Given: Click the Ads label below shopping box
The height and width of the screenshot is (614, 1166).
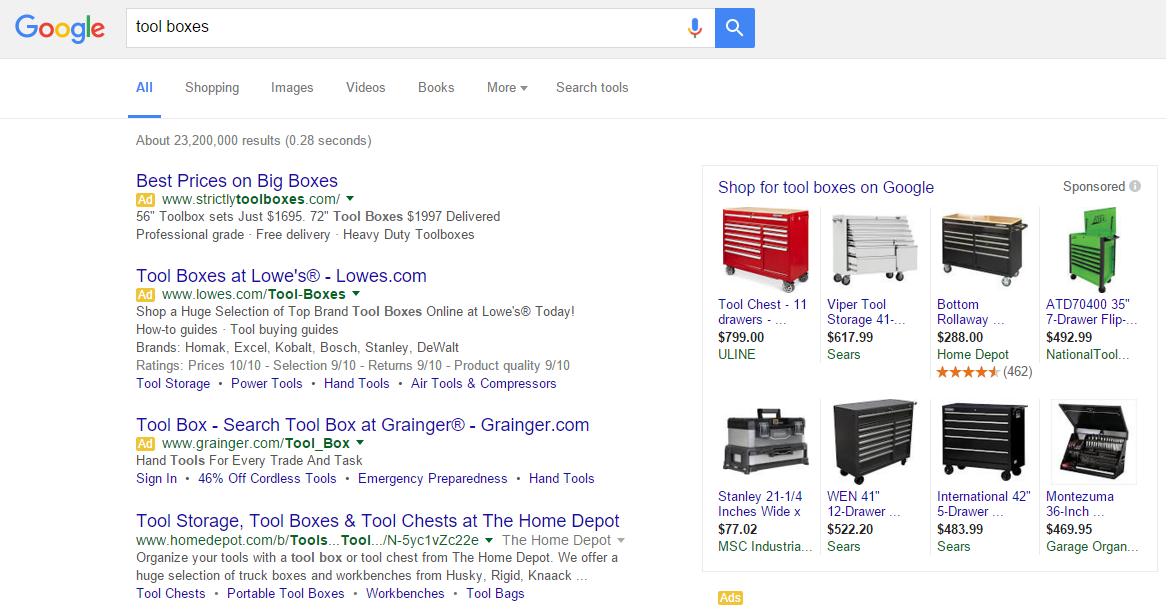Looking at the screenshot, I should click(730, 598).
